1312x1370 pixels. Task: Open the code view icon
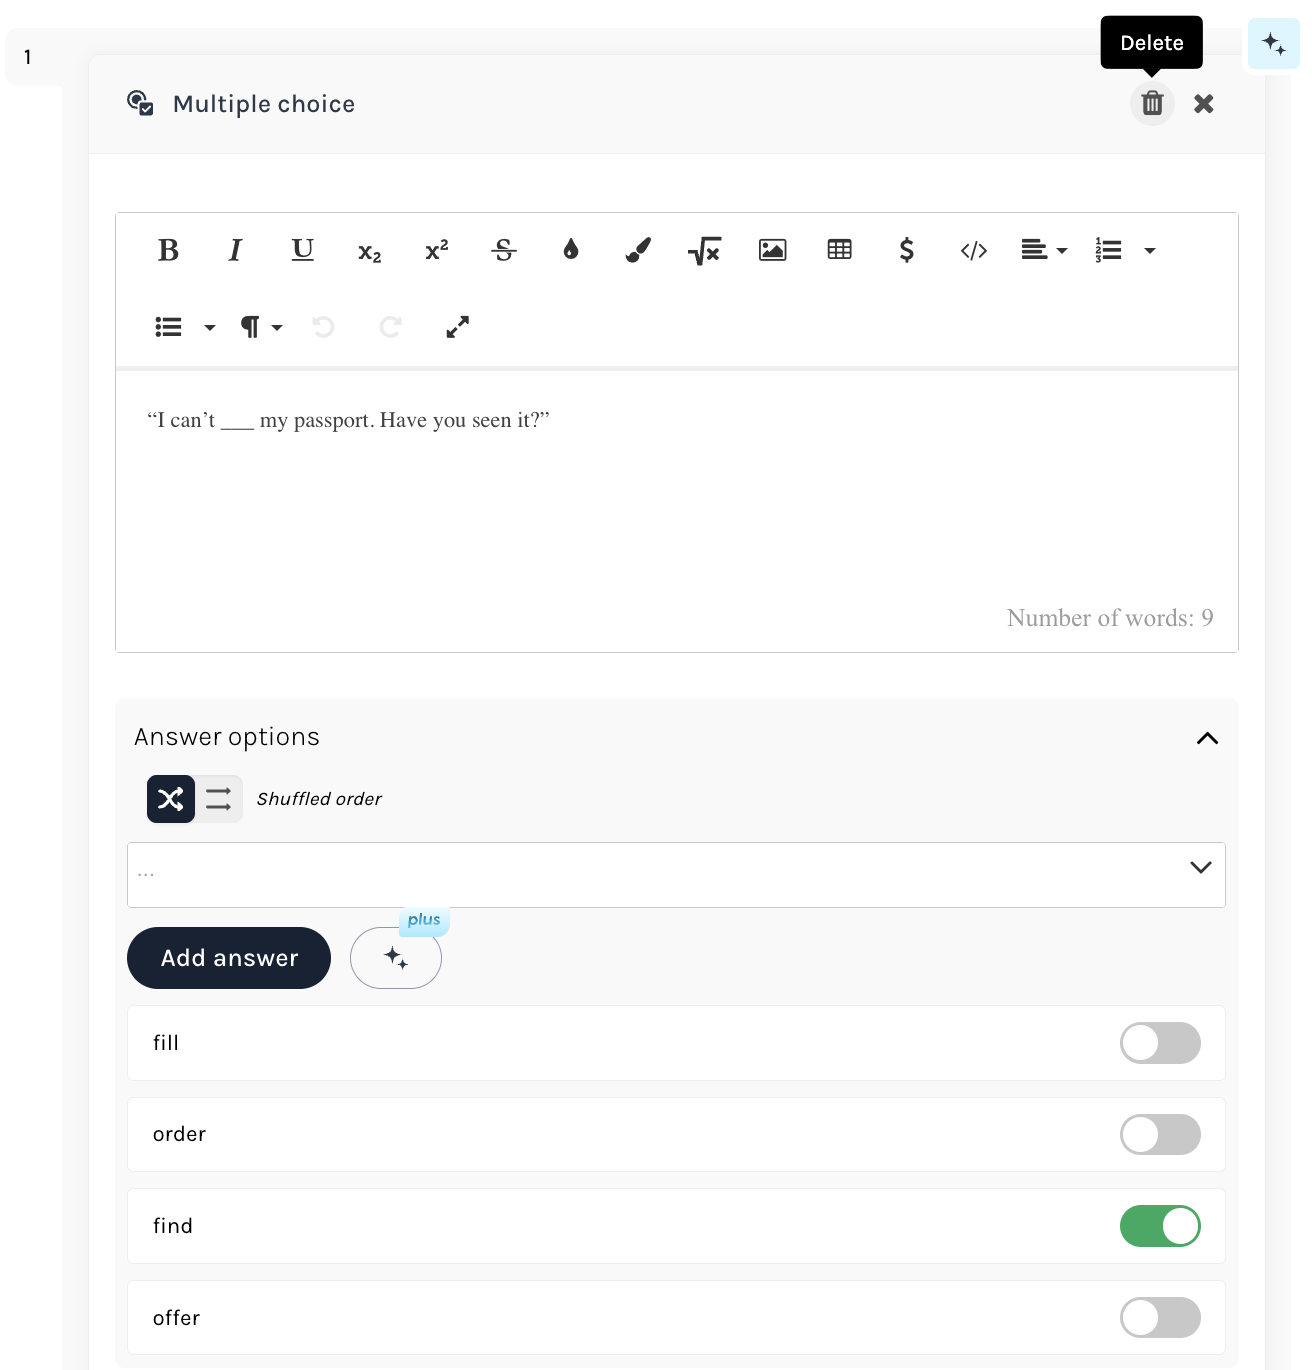[x=973, y=250]
